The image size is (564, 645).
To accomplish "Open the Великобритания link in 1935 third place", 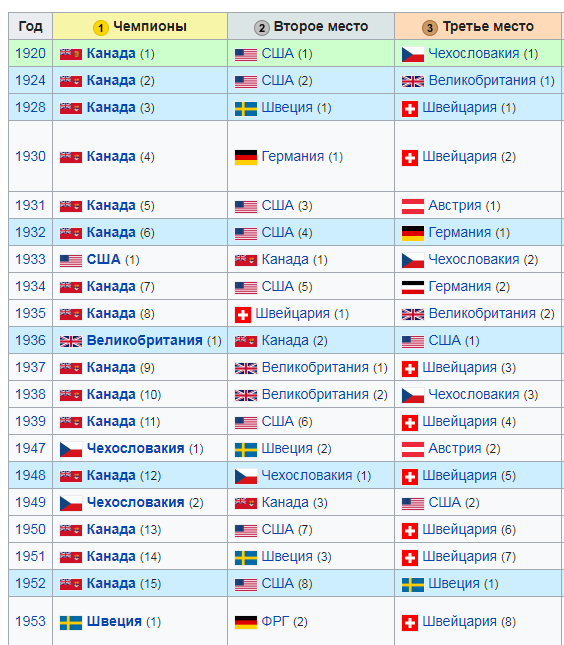I will point(482,313).
